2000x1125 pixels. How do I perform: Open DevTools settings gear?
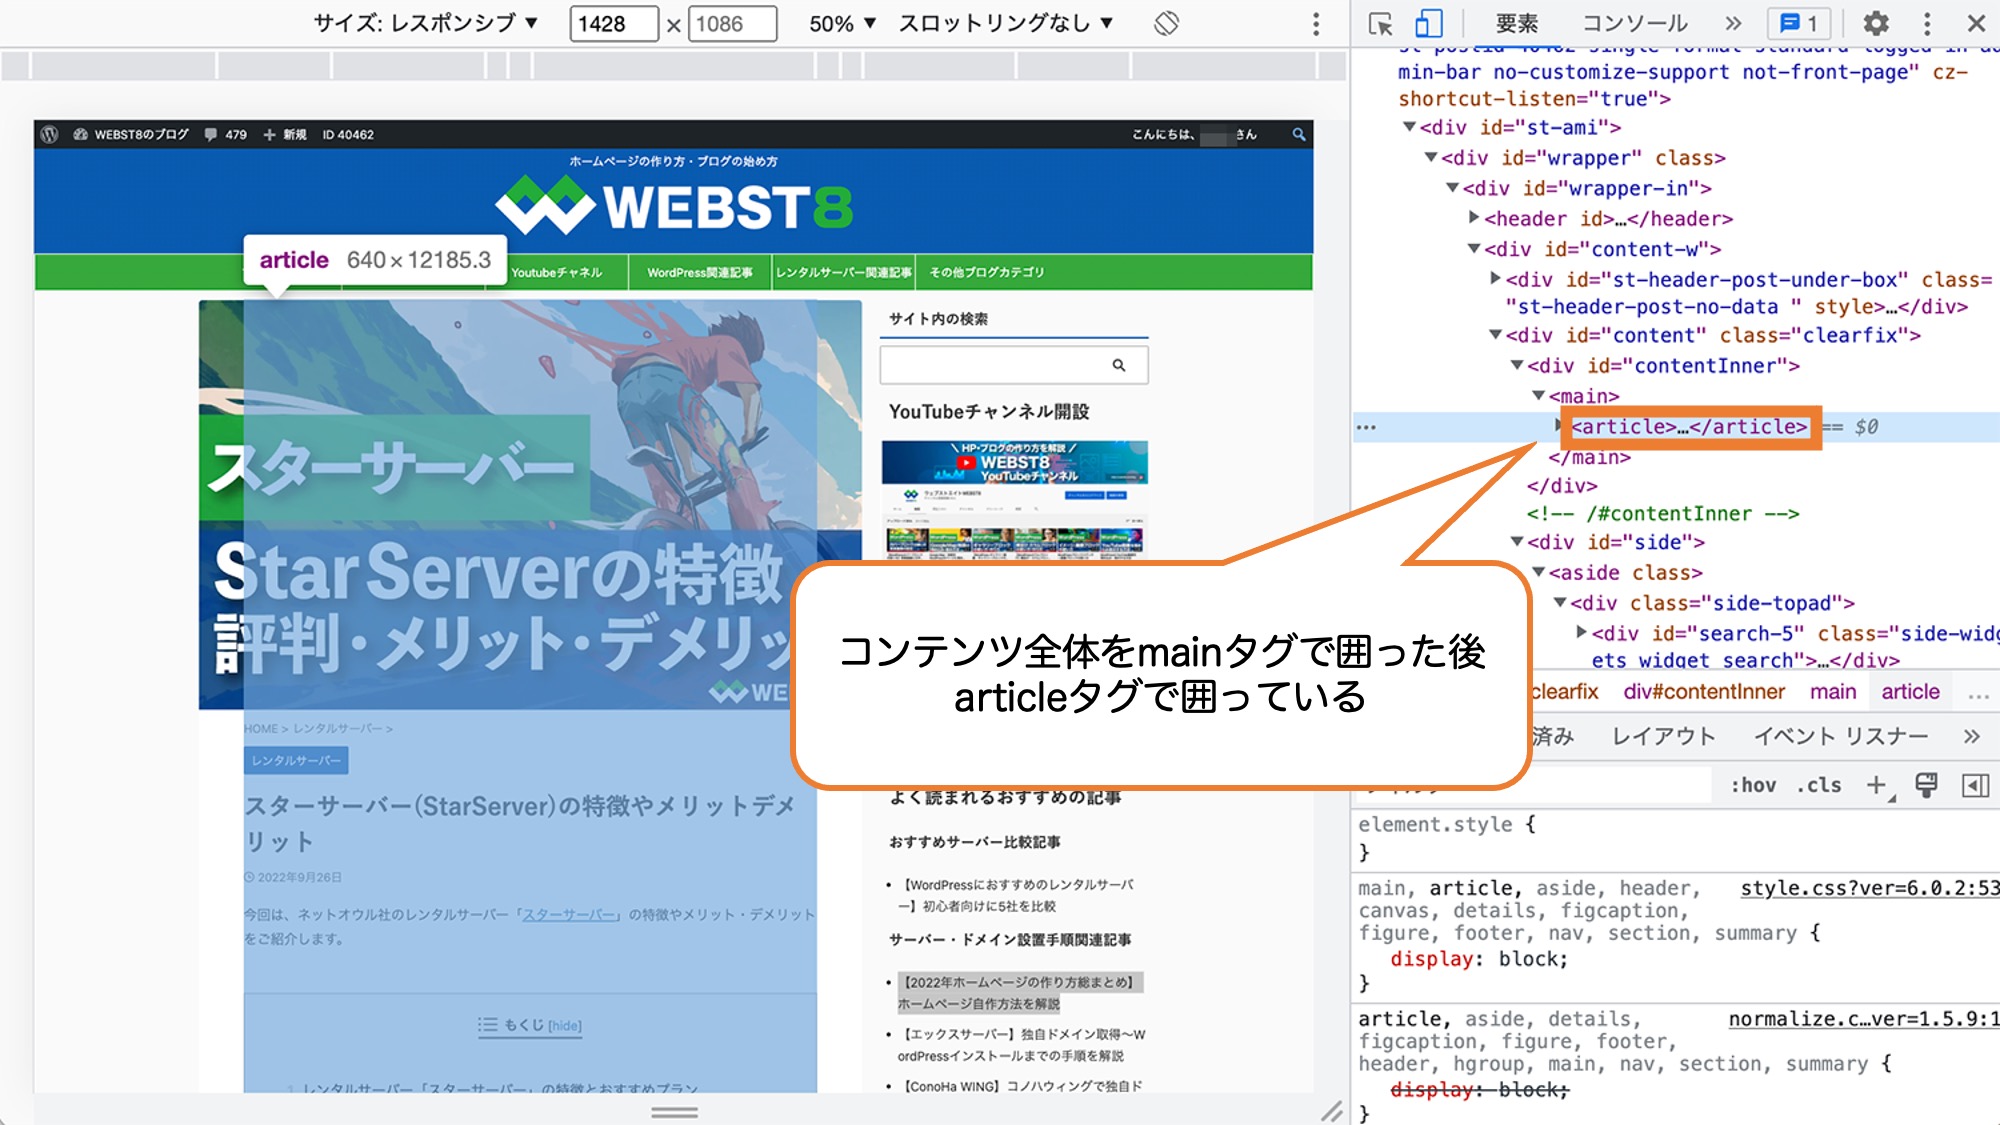[x=1876, y=23]
